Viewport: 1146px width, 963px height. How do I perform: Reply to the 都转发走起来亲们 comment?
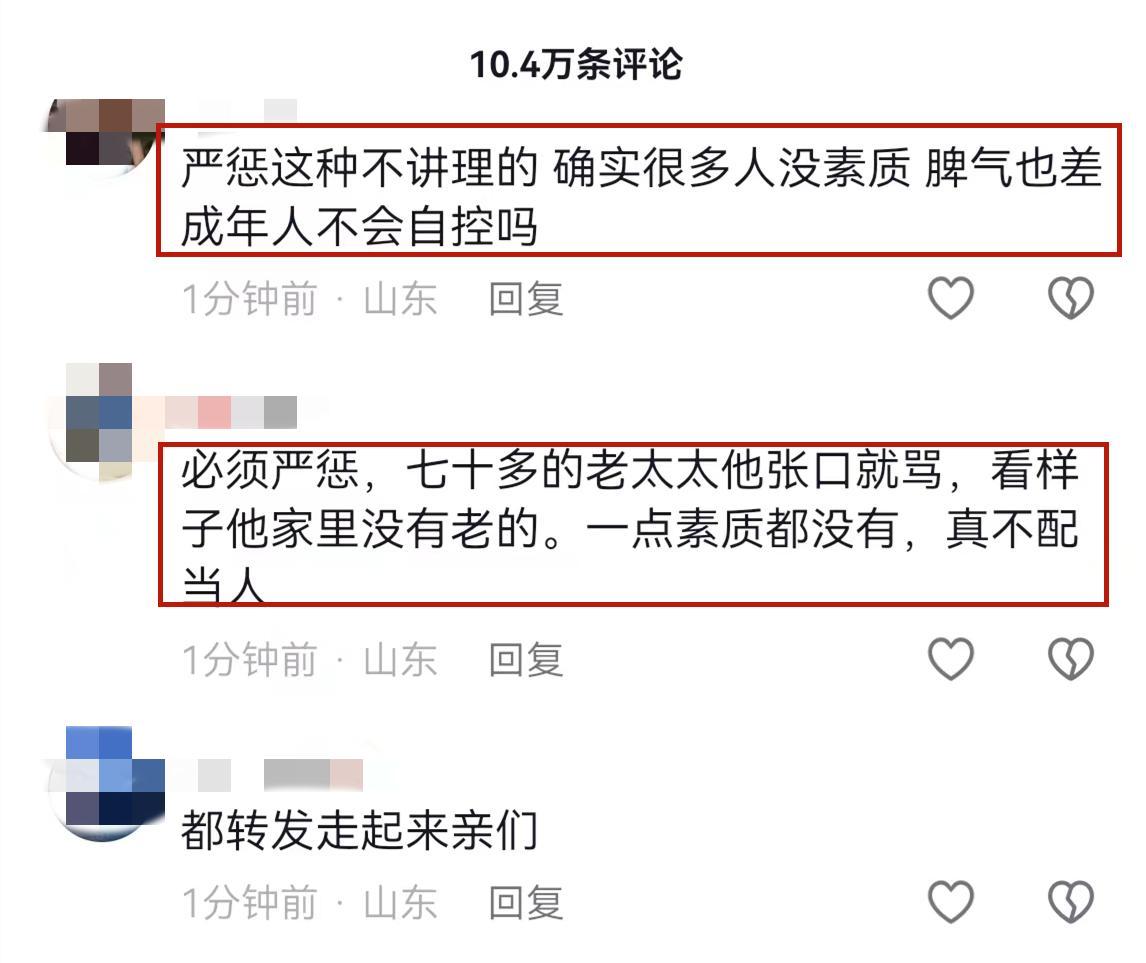click(x=525, y=903)
